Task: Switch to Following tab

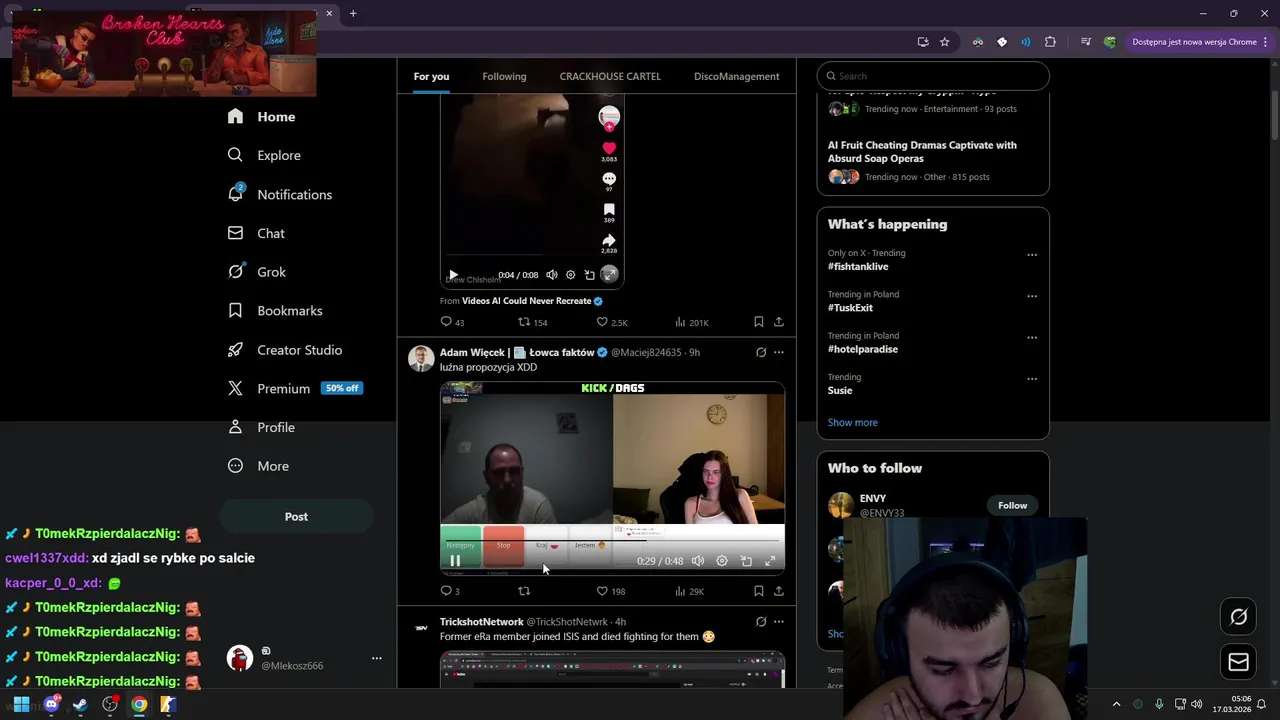Action: tap(504, 77)
